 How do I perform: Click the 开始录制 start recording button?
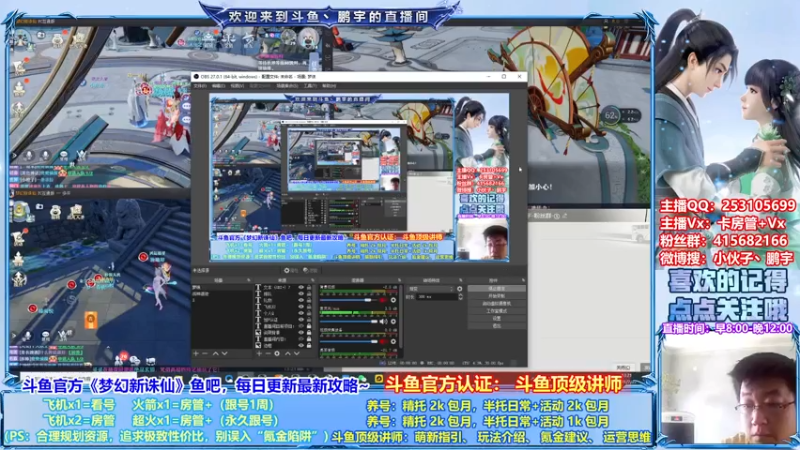497,295
